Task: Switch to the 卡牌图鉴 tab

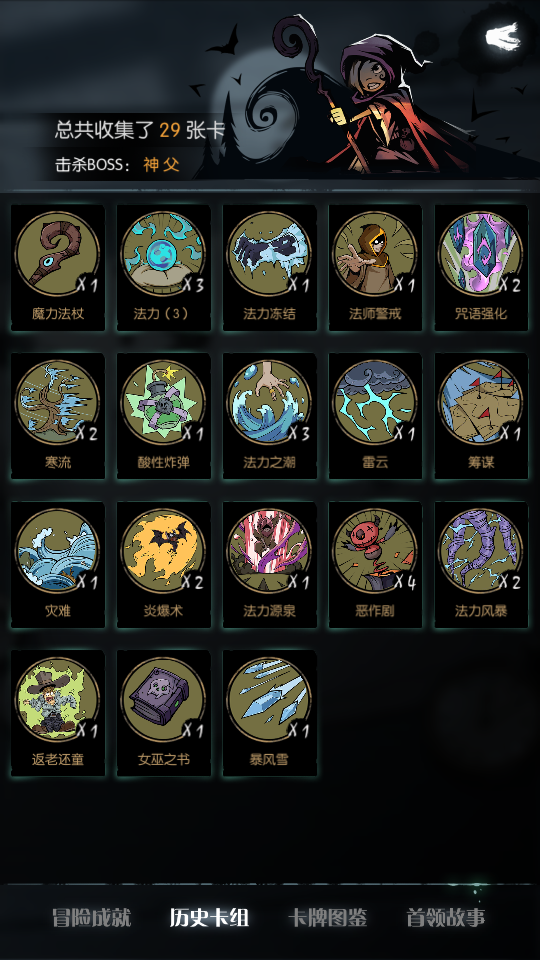Action: [x=328, y=918]
